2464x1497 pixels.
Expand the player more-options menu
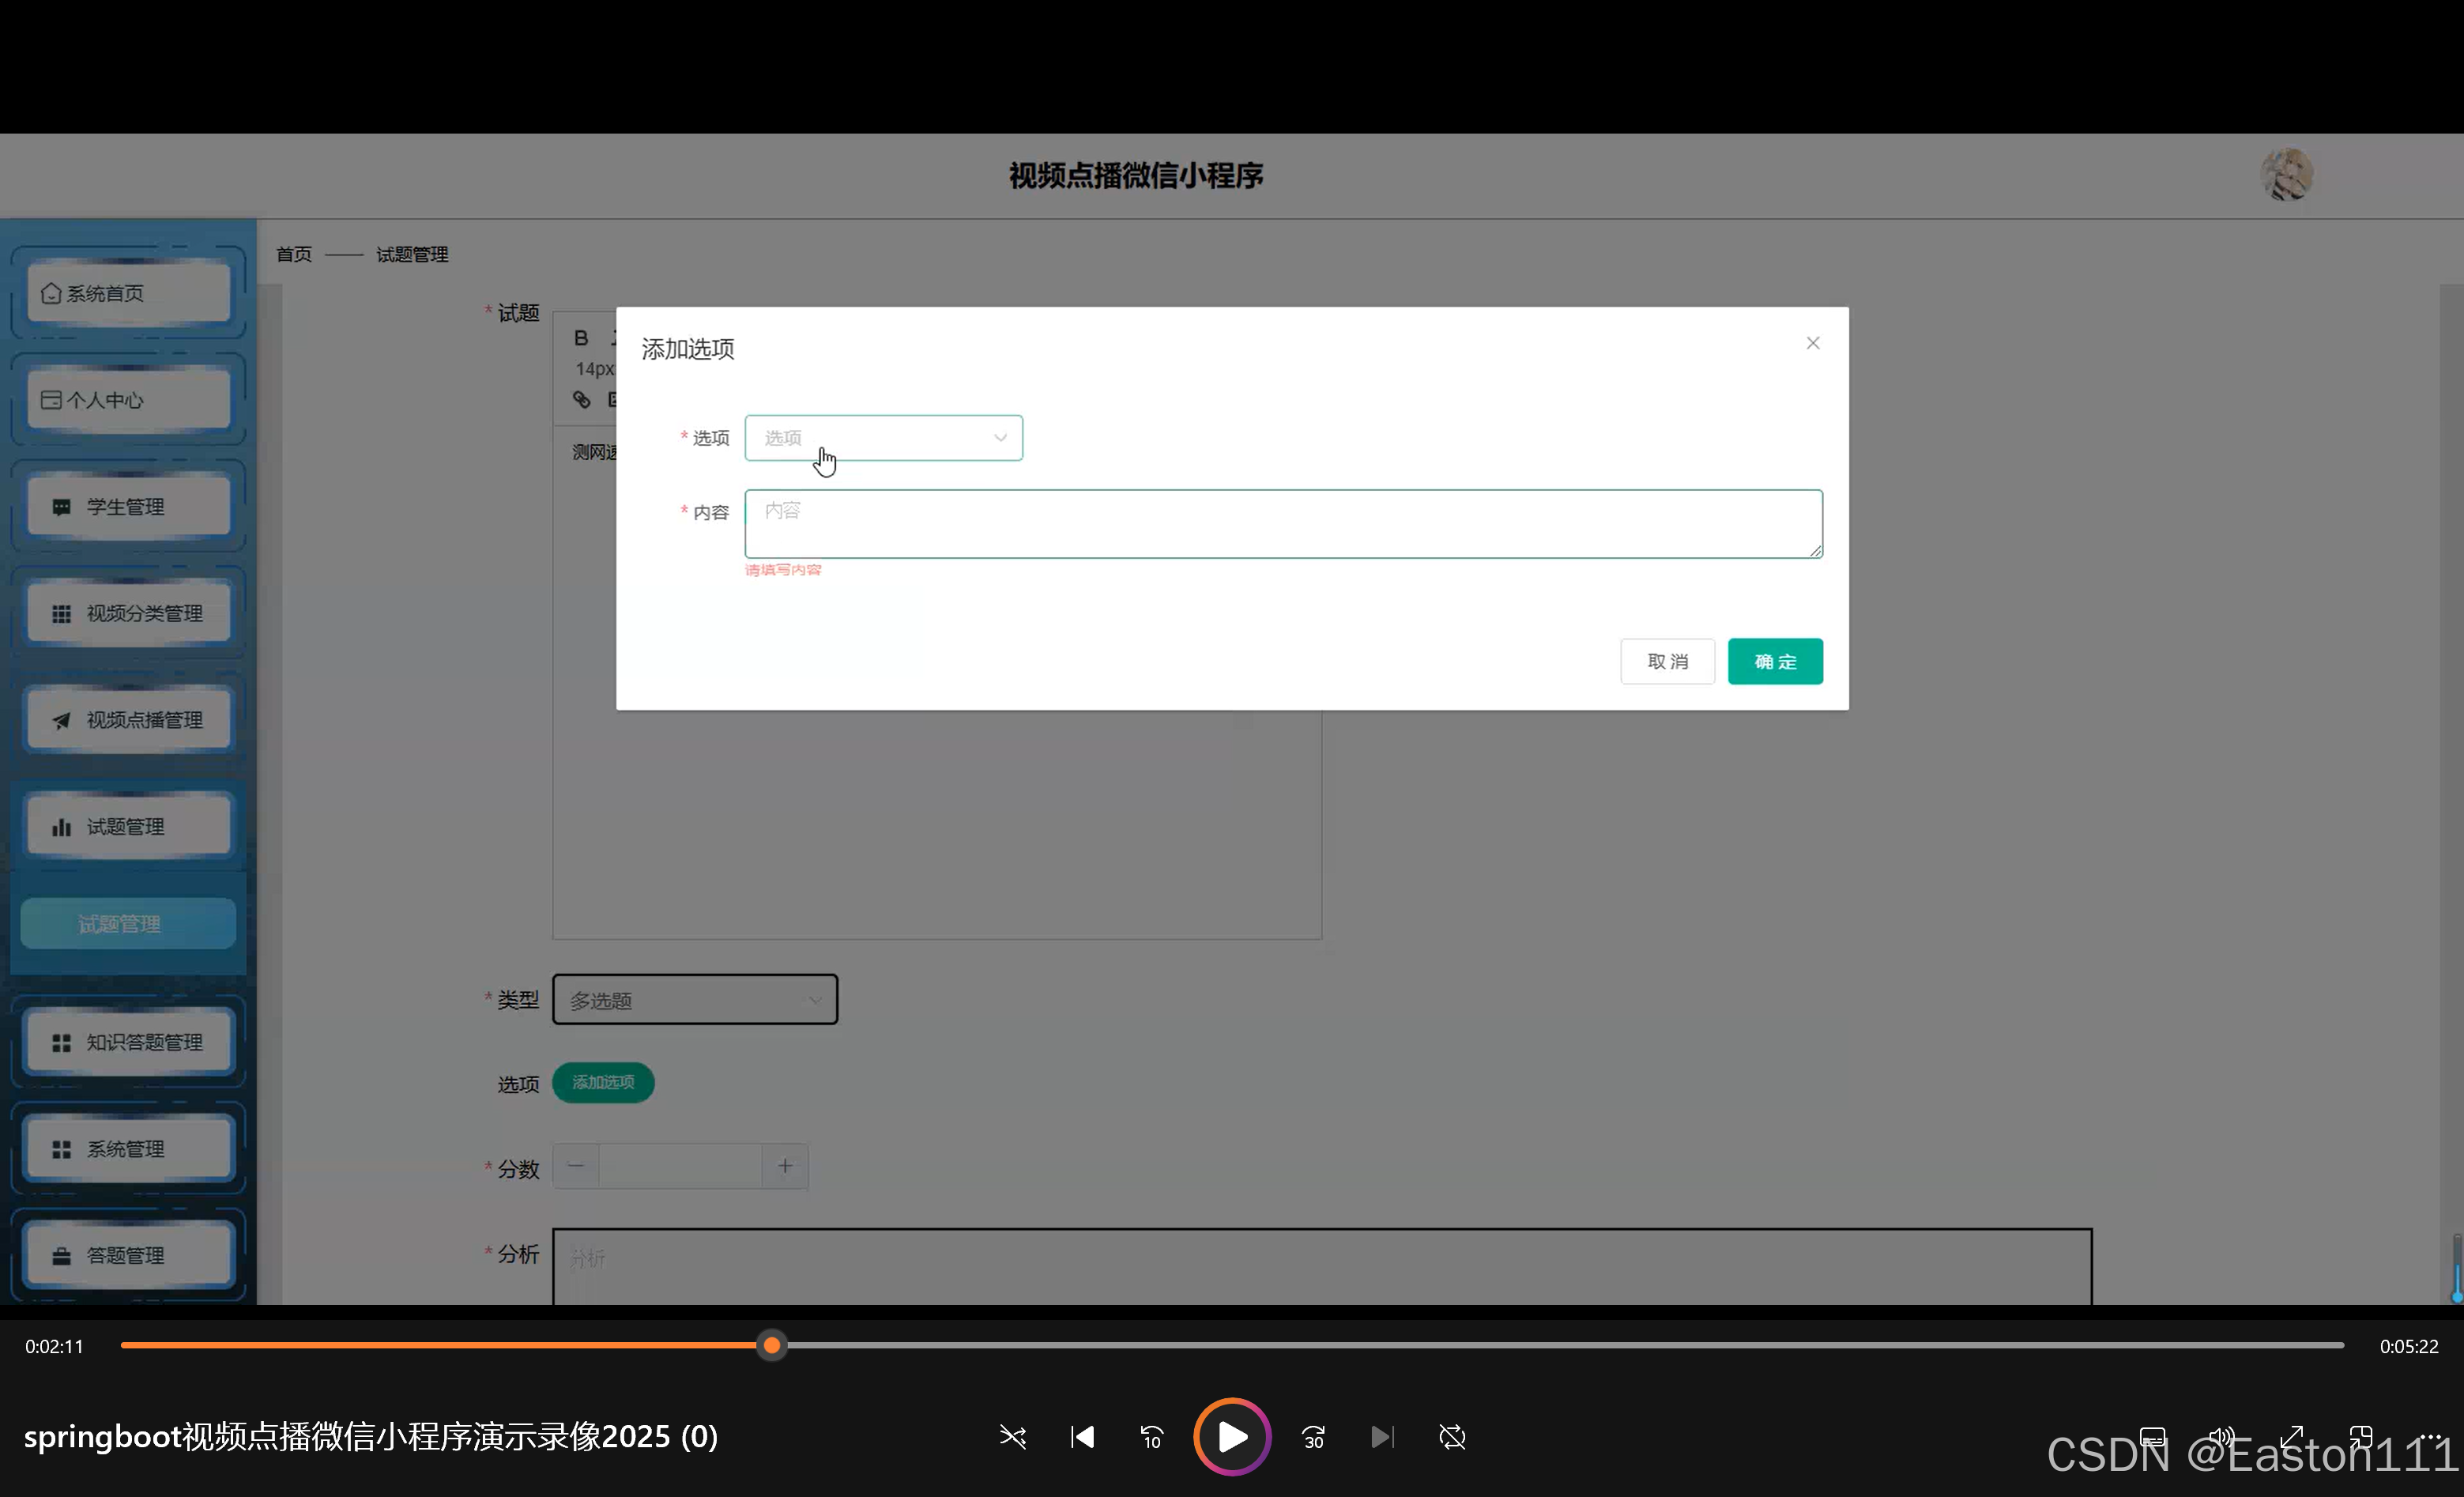[x=2432, y=1437]
